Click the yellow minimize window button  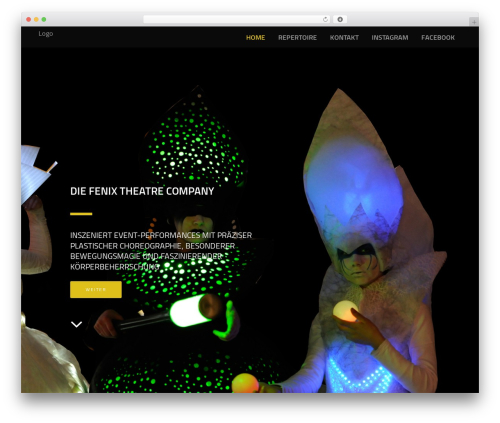pos(36,19)
